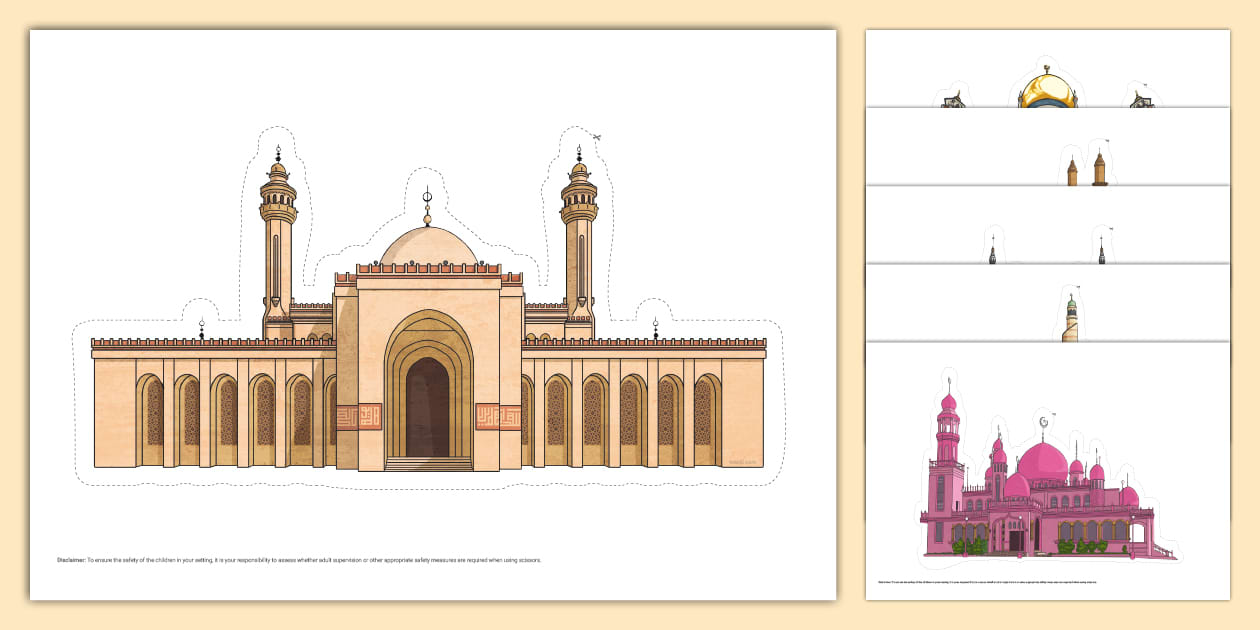Viewport: 1260px width, 630px height.
Task: Click the small finial on the right roofline
Action: (656, 329)
